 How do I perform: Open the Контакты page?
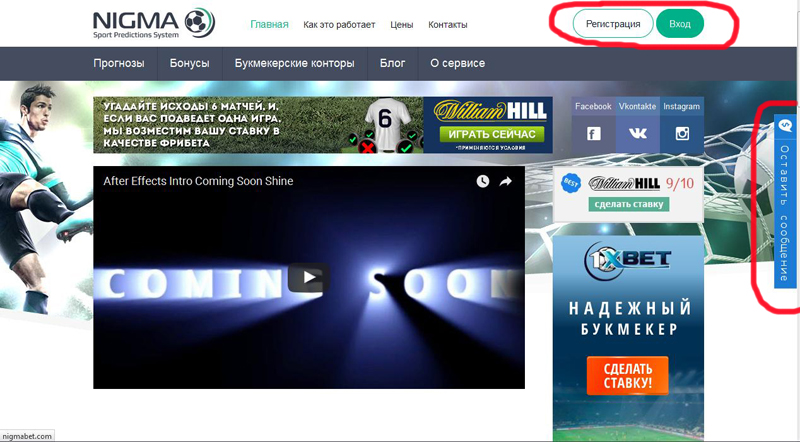[x=447, y=24]
